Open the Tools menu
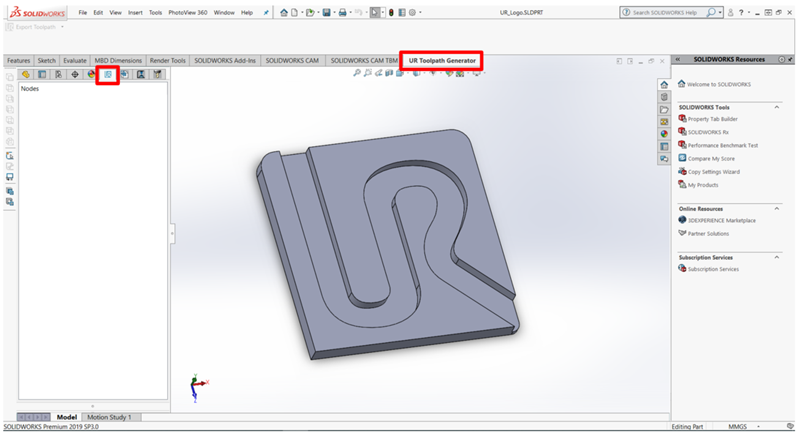Viewport: 800px width, 436px height. (x=156, y=13)
